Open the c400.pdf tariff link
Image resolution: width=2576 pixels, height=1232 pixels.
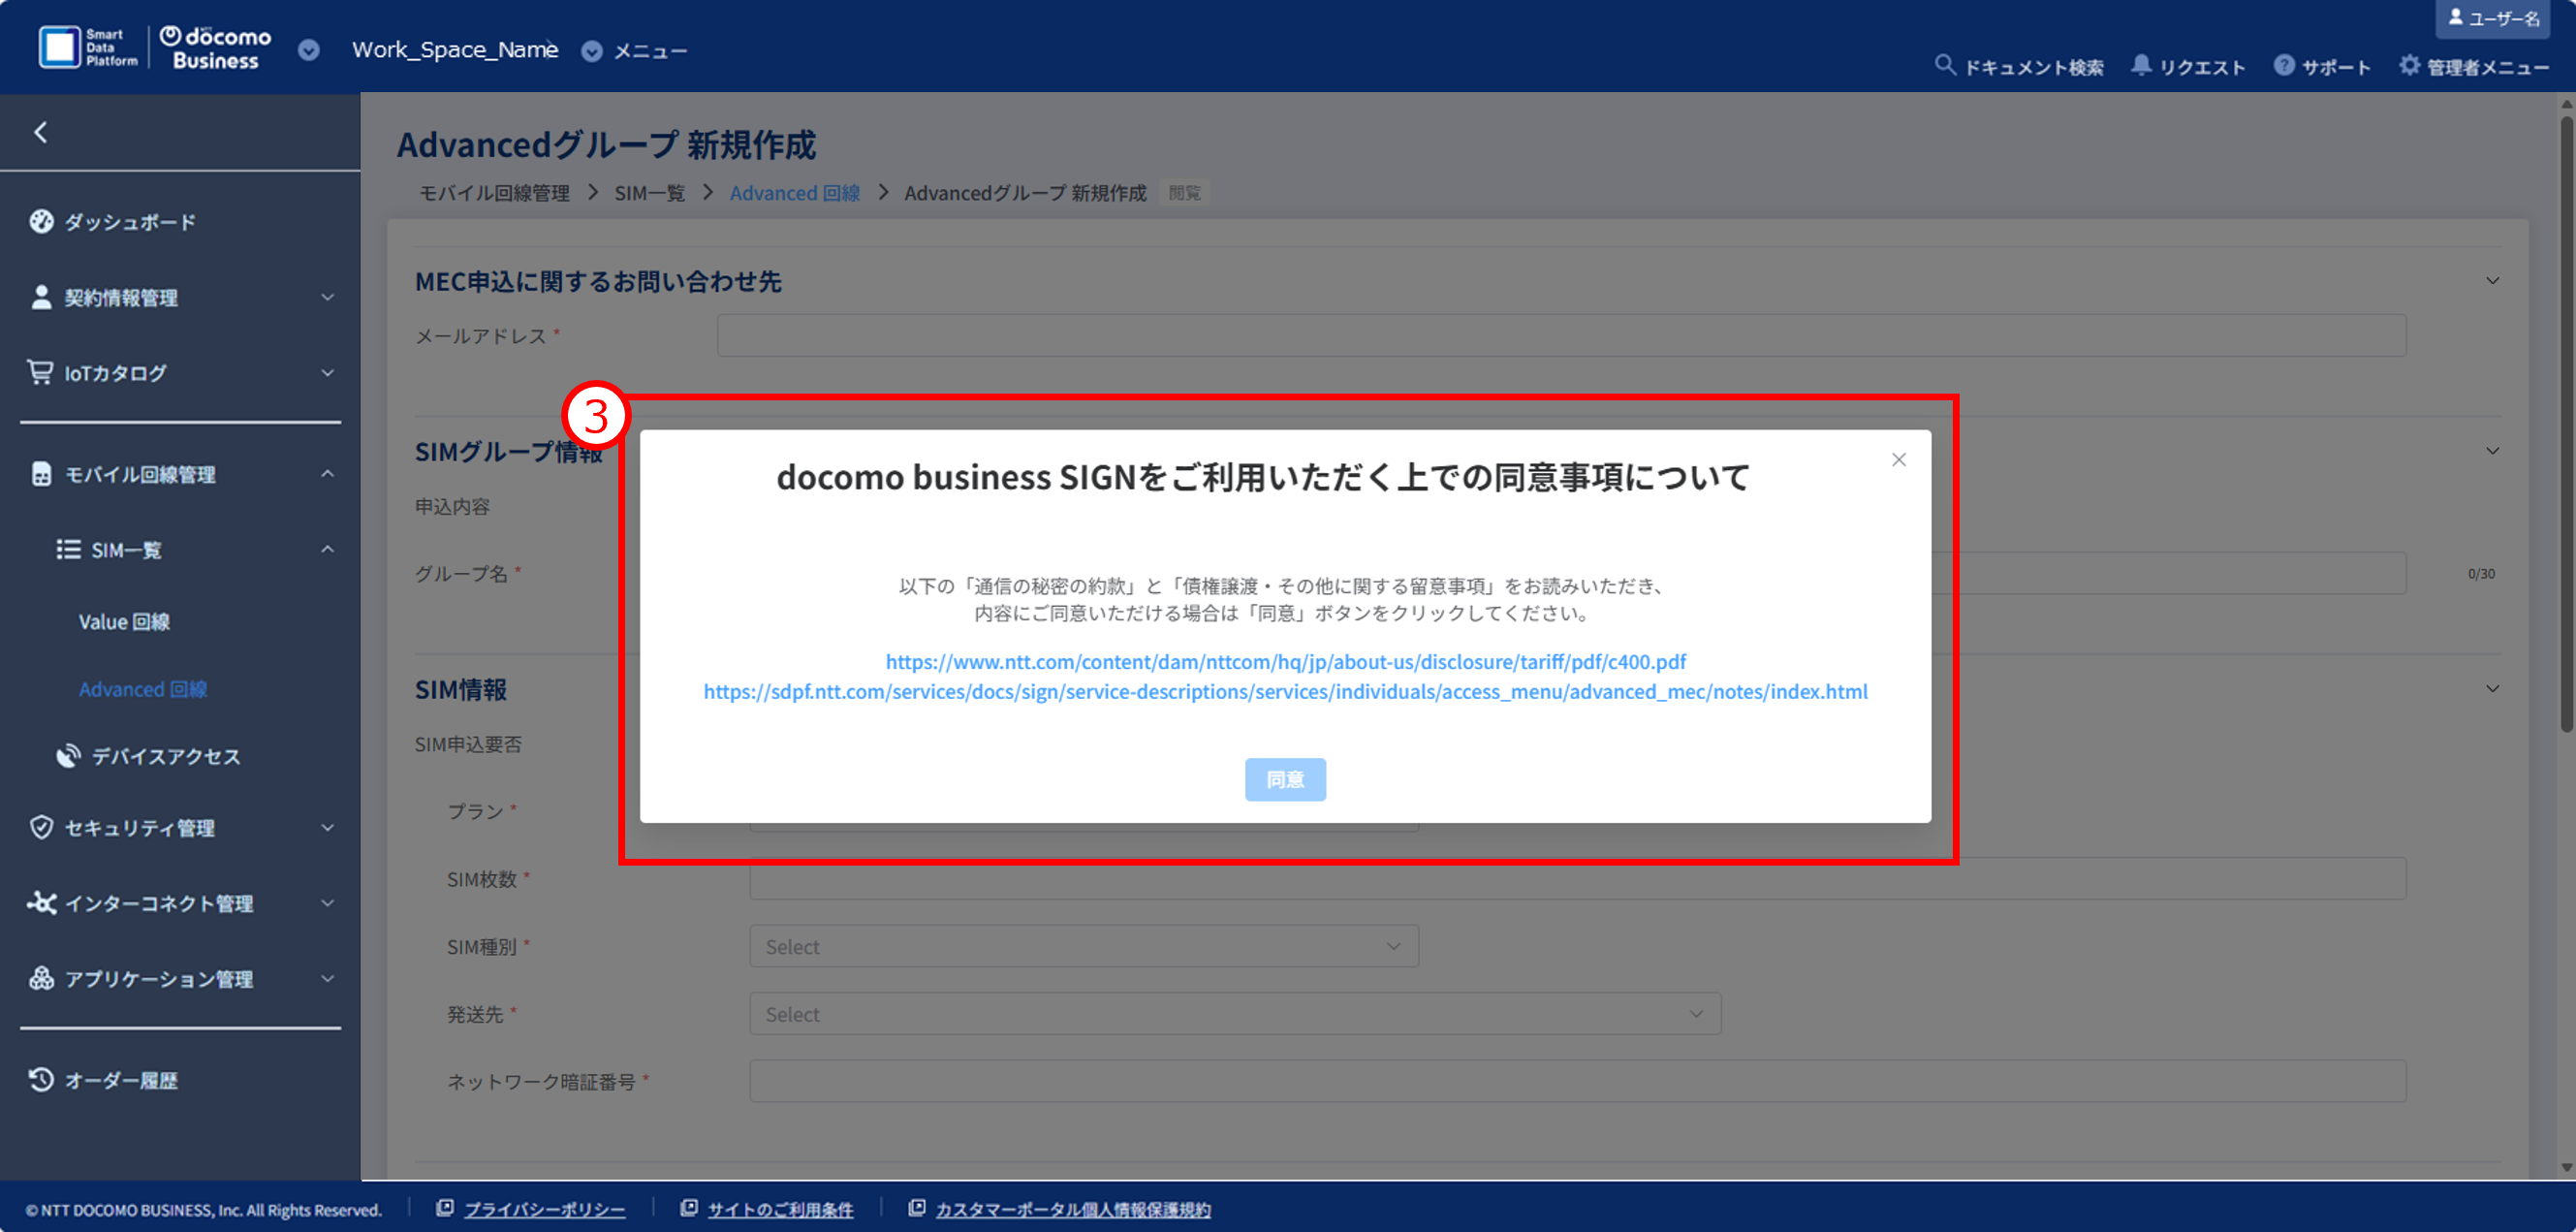point(1285,661)
